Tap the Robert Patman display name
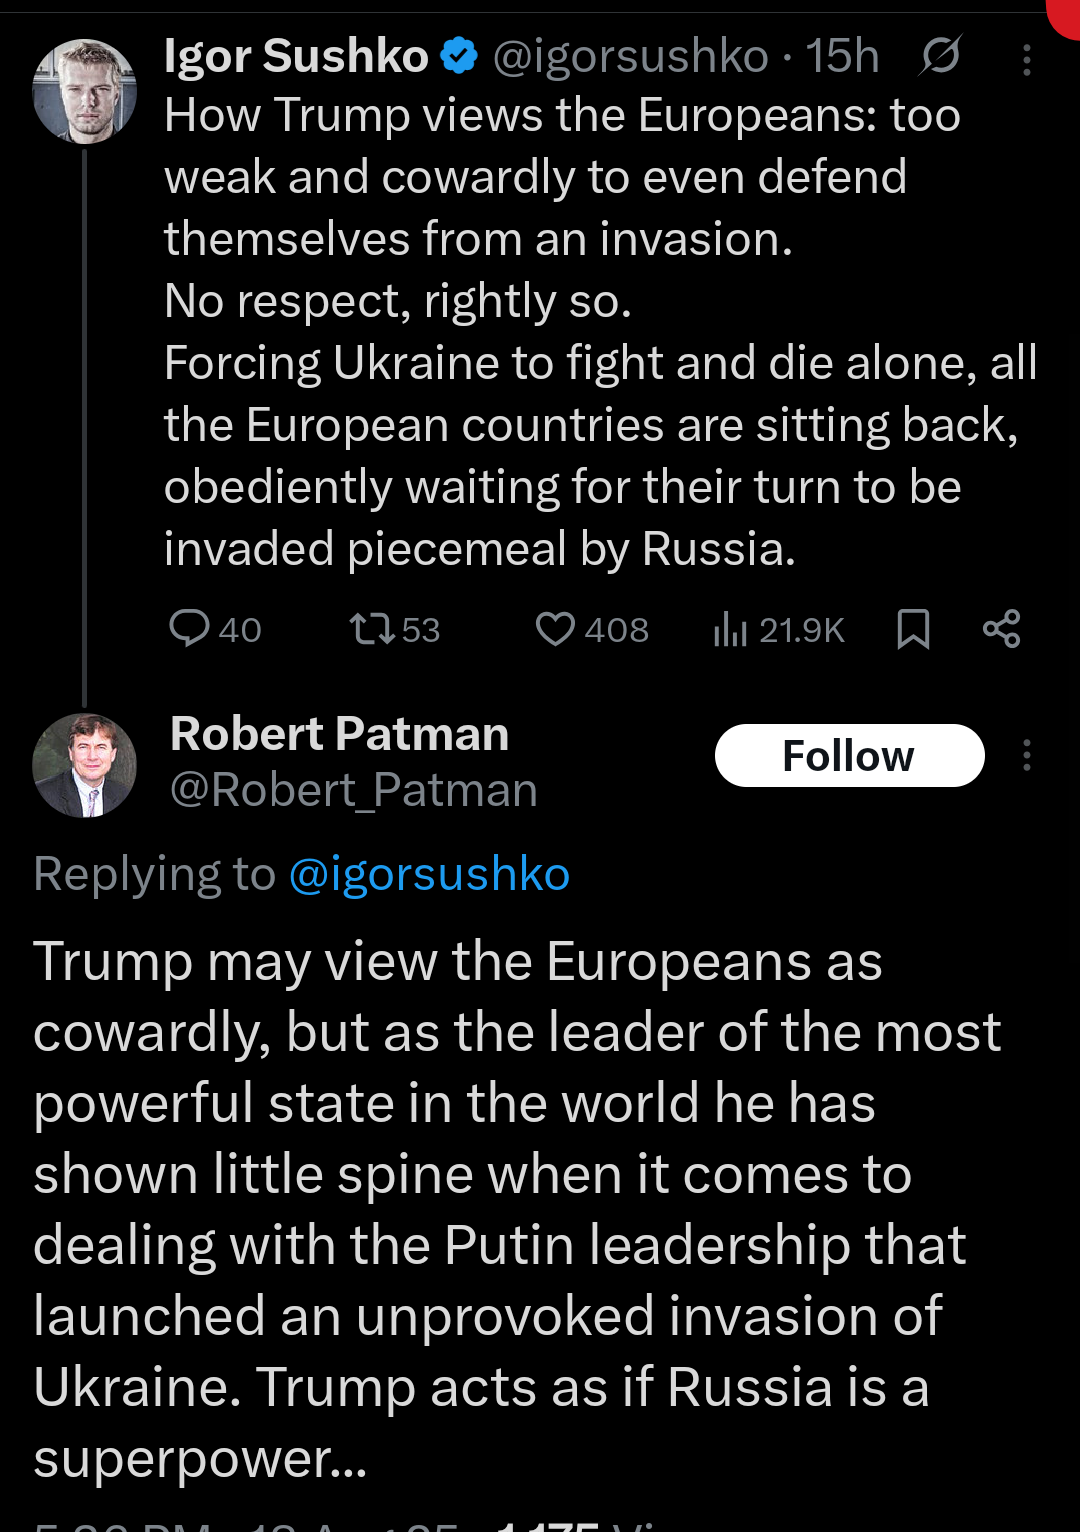 point(339,734)
